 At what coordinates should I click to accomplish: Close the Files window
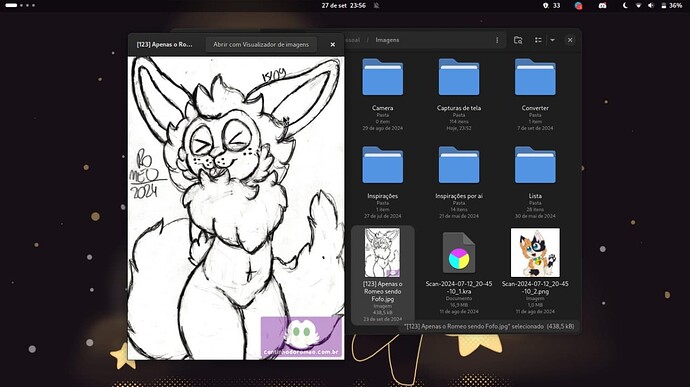[570, 40]
